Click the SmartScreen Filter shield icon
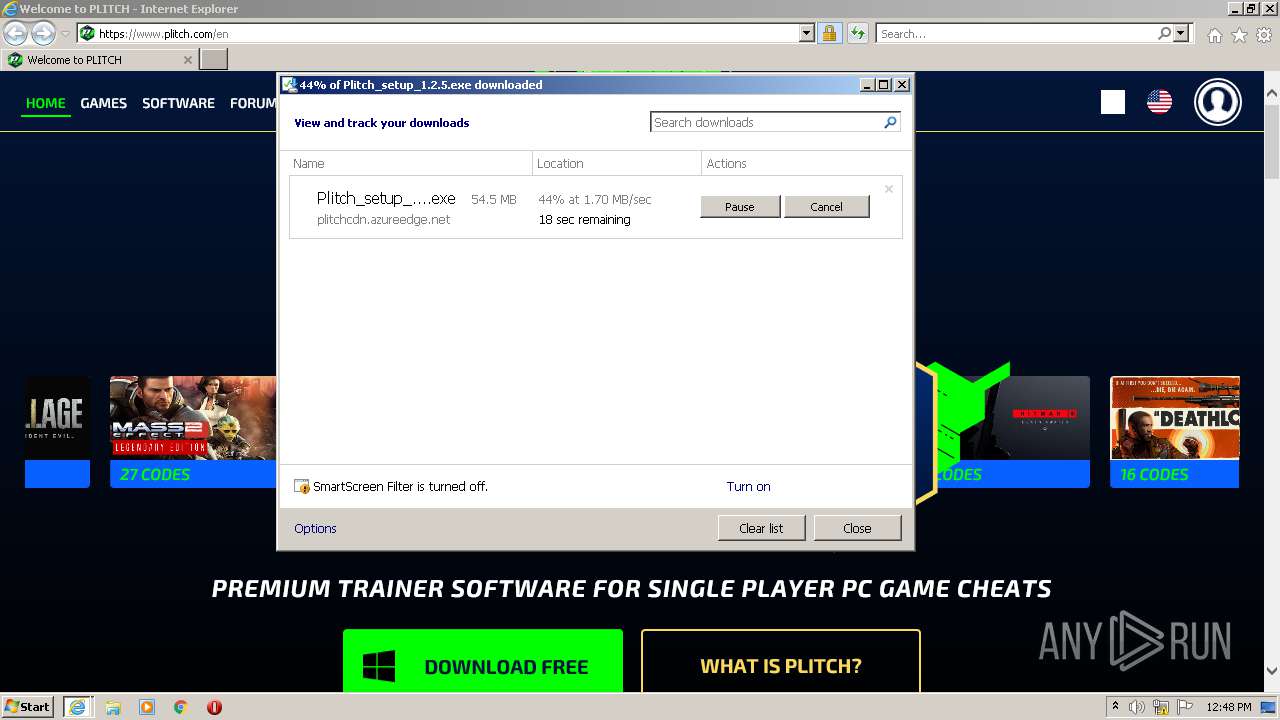The image size is (1280, 720). (x=302, y=487)
